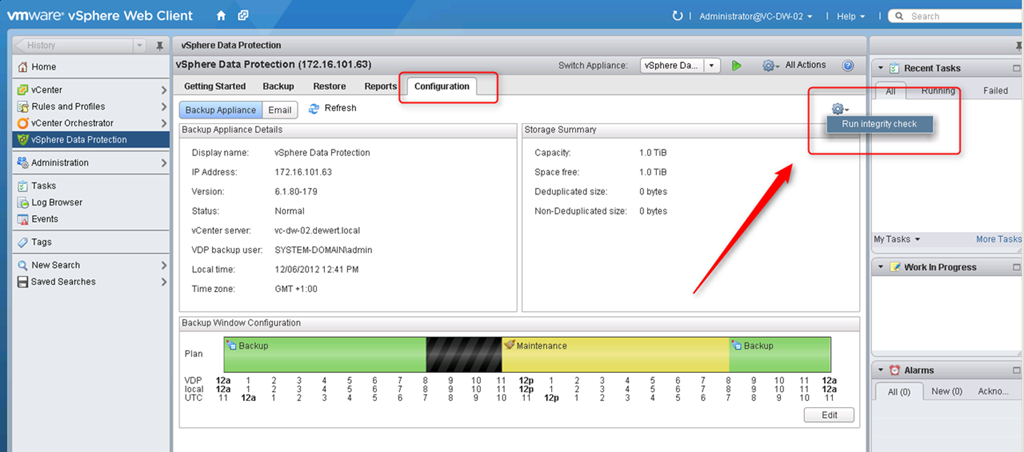Choose Run integrity check
Screen dimensions: 1024x452
click(x=879, y=124)
